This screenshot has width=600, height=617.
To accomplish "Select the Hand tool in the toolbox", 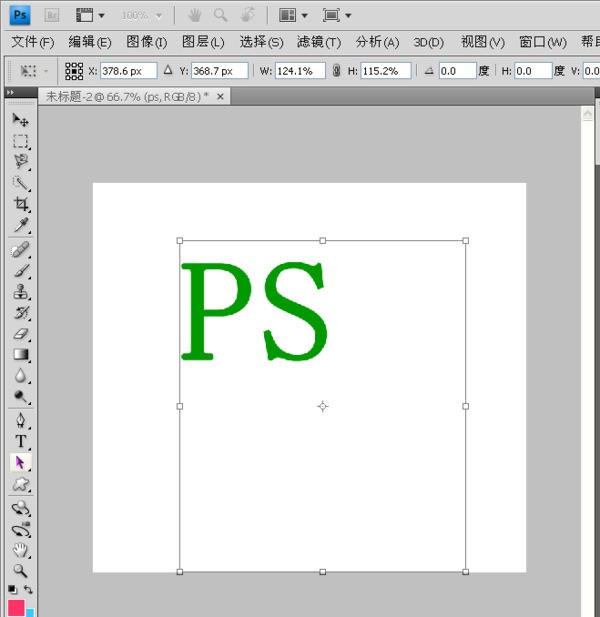I will click(20, 550).
